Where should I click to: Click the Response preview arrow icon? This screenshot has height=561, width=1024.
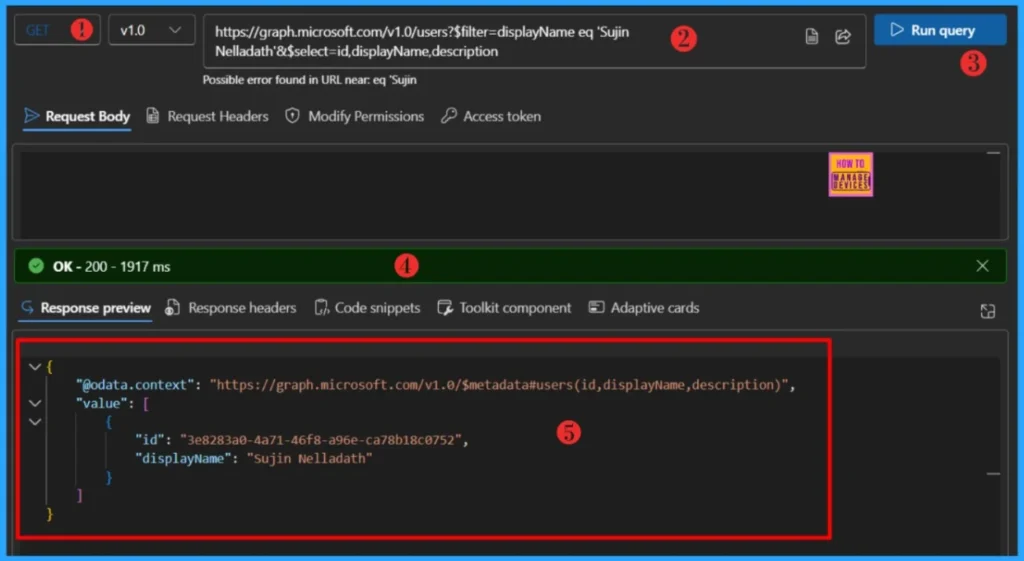click(27, 307)
